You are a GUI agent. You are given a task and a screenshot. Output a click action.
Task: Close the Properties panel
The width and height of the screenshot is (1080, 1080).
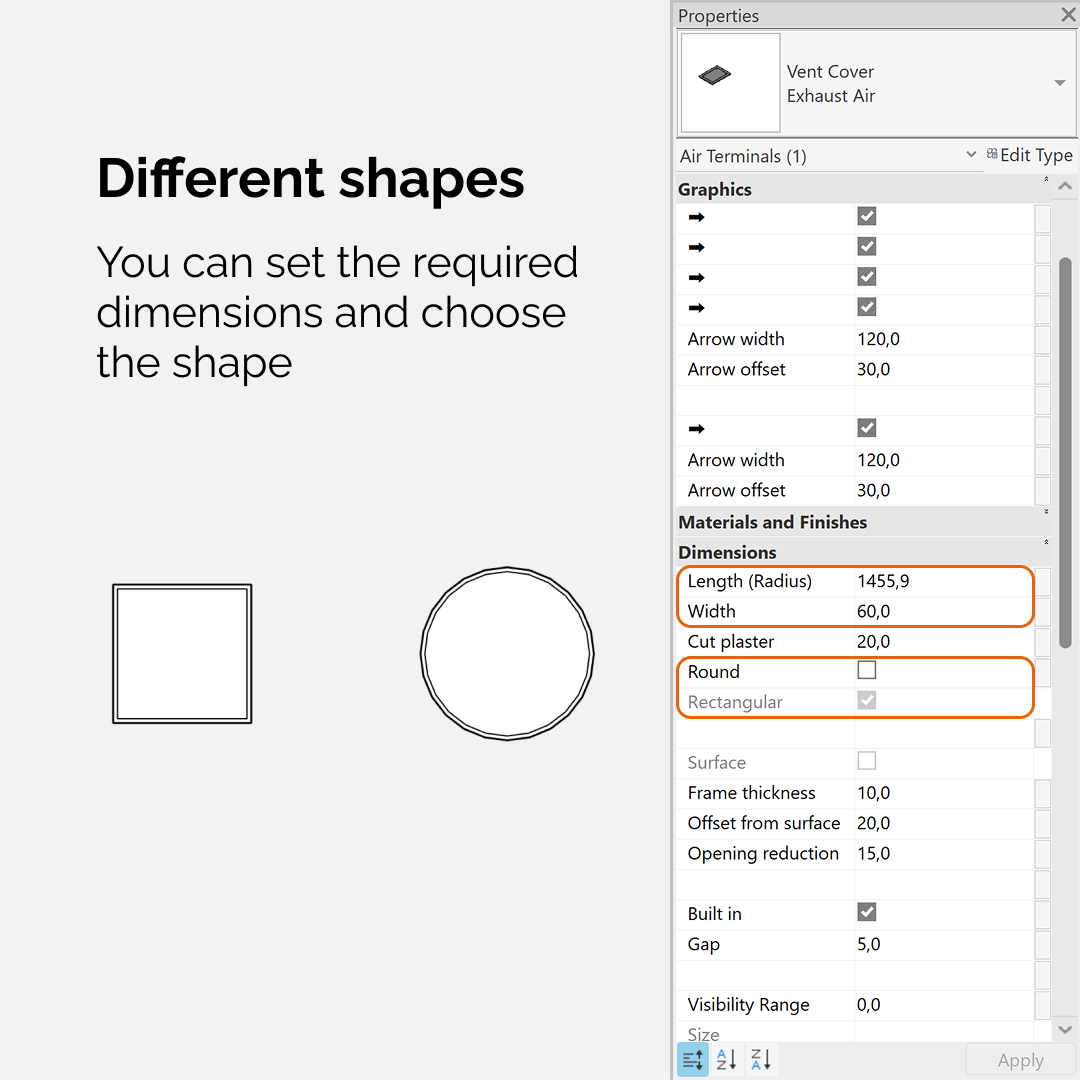coord(1068,14)
